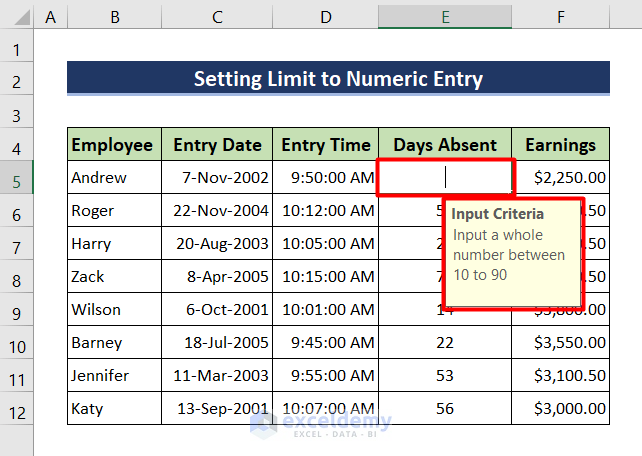Click the Days Absent input cell for Andrew

[445, 178]
